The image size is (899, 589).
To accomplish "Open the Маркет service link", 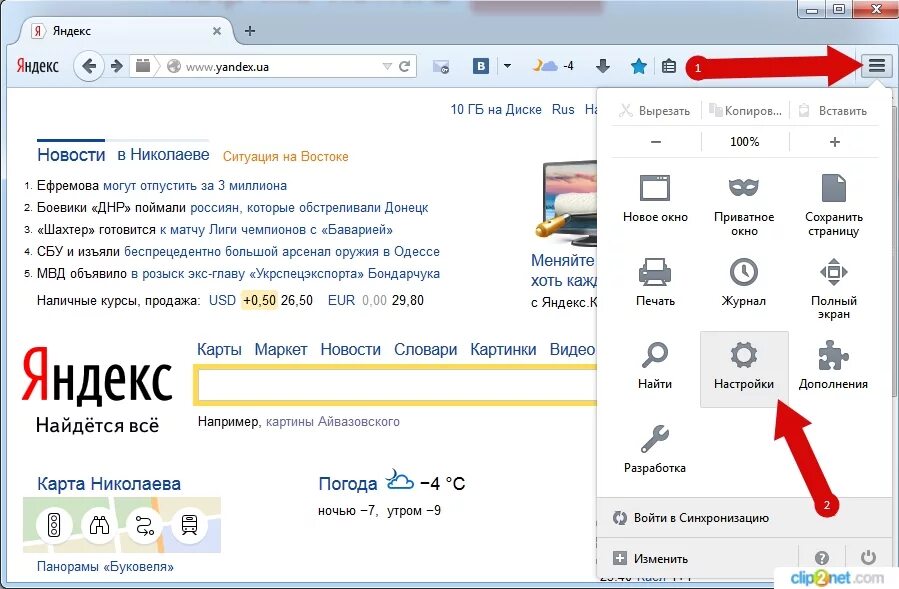I will 281,349.
